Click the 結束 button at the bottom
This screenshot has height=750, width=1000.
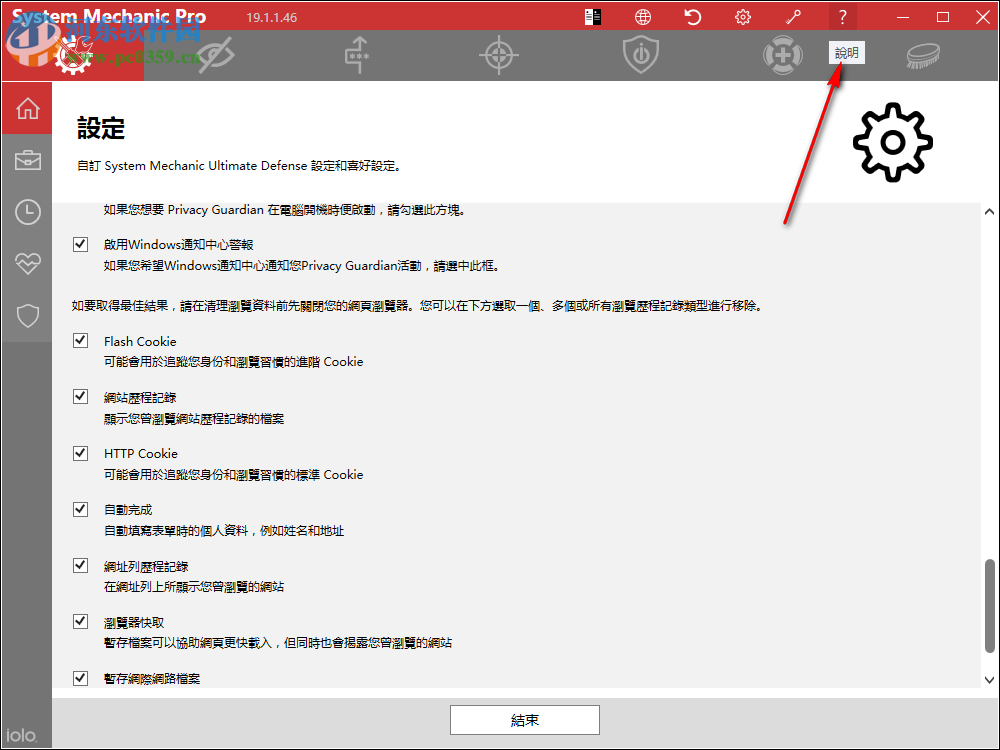[x=525, y=719]
